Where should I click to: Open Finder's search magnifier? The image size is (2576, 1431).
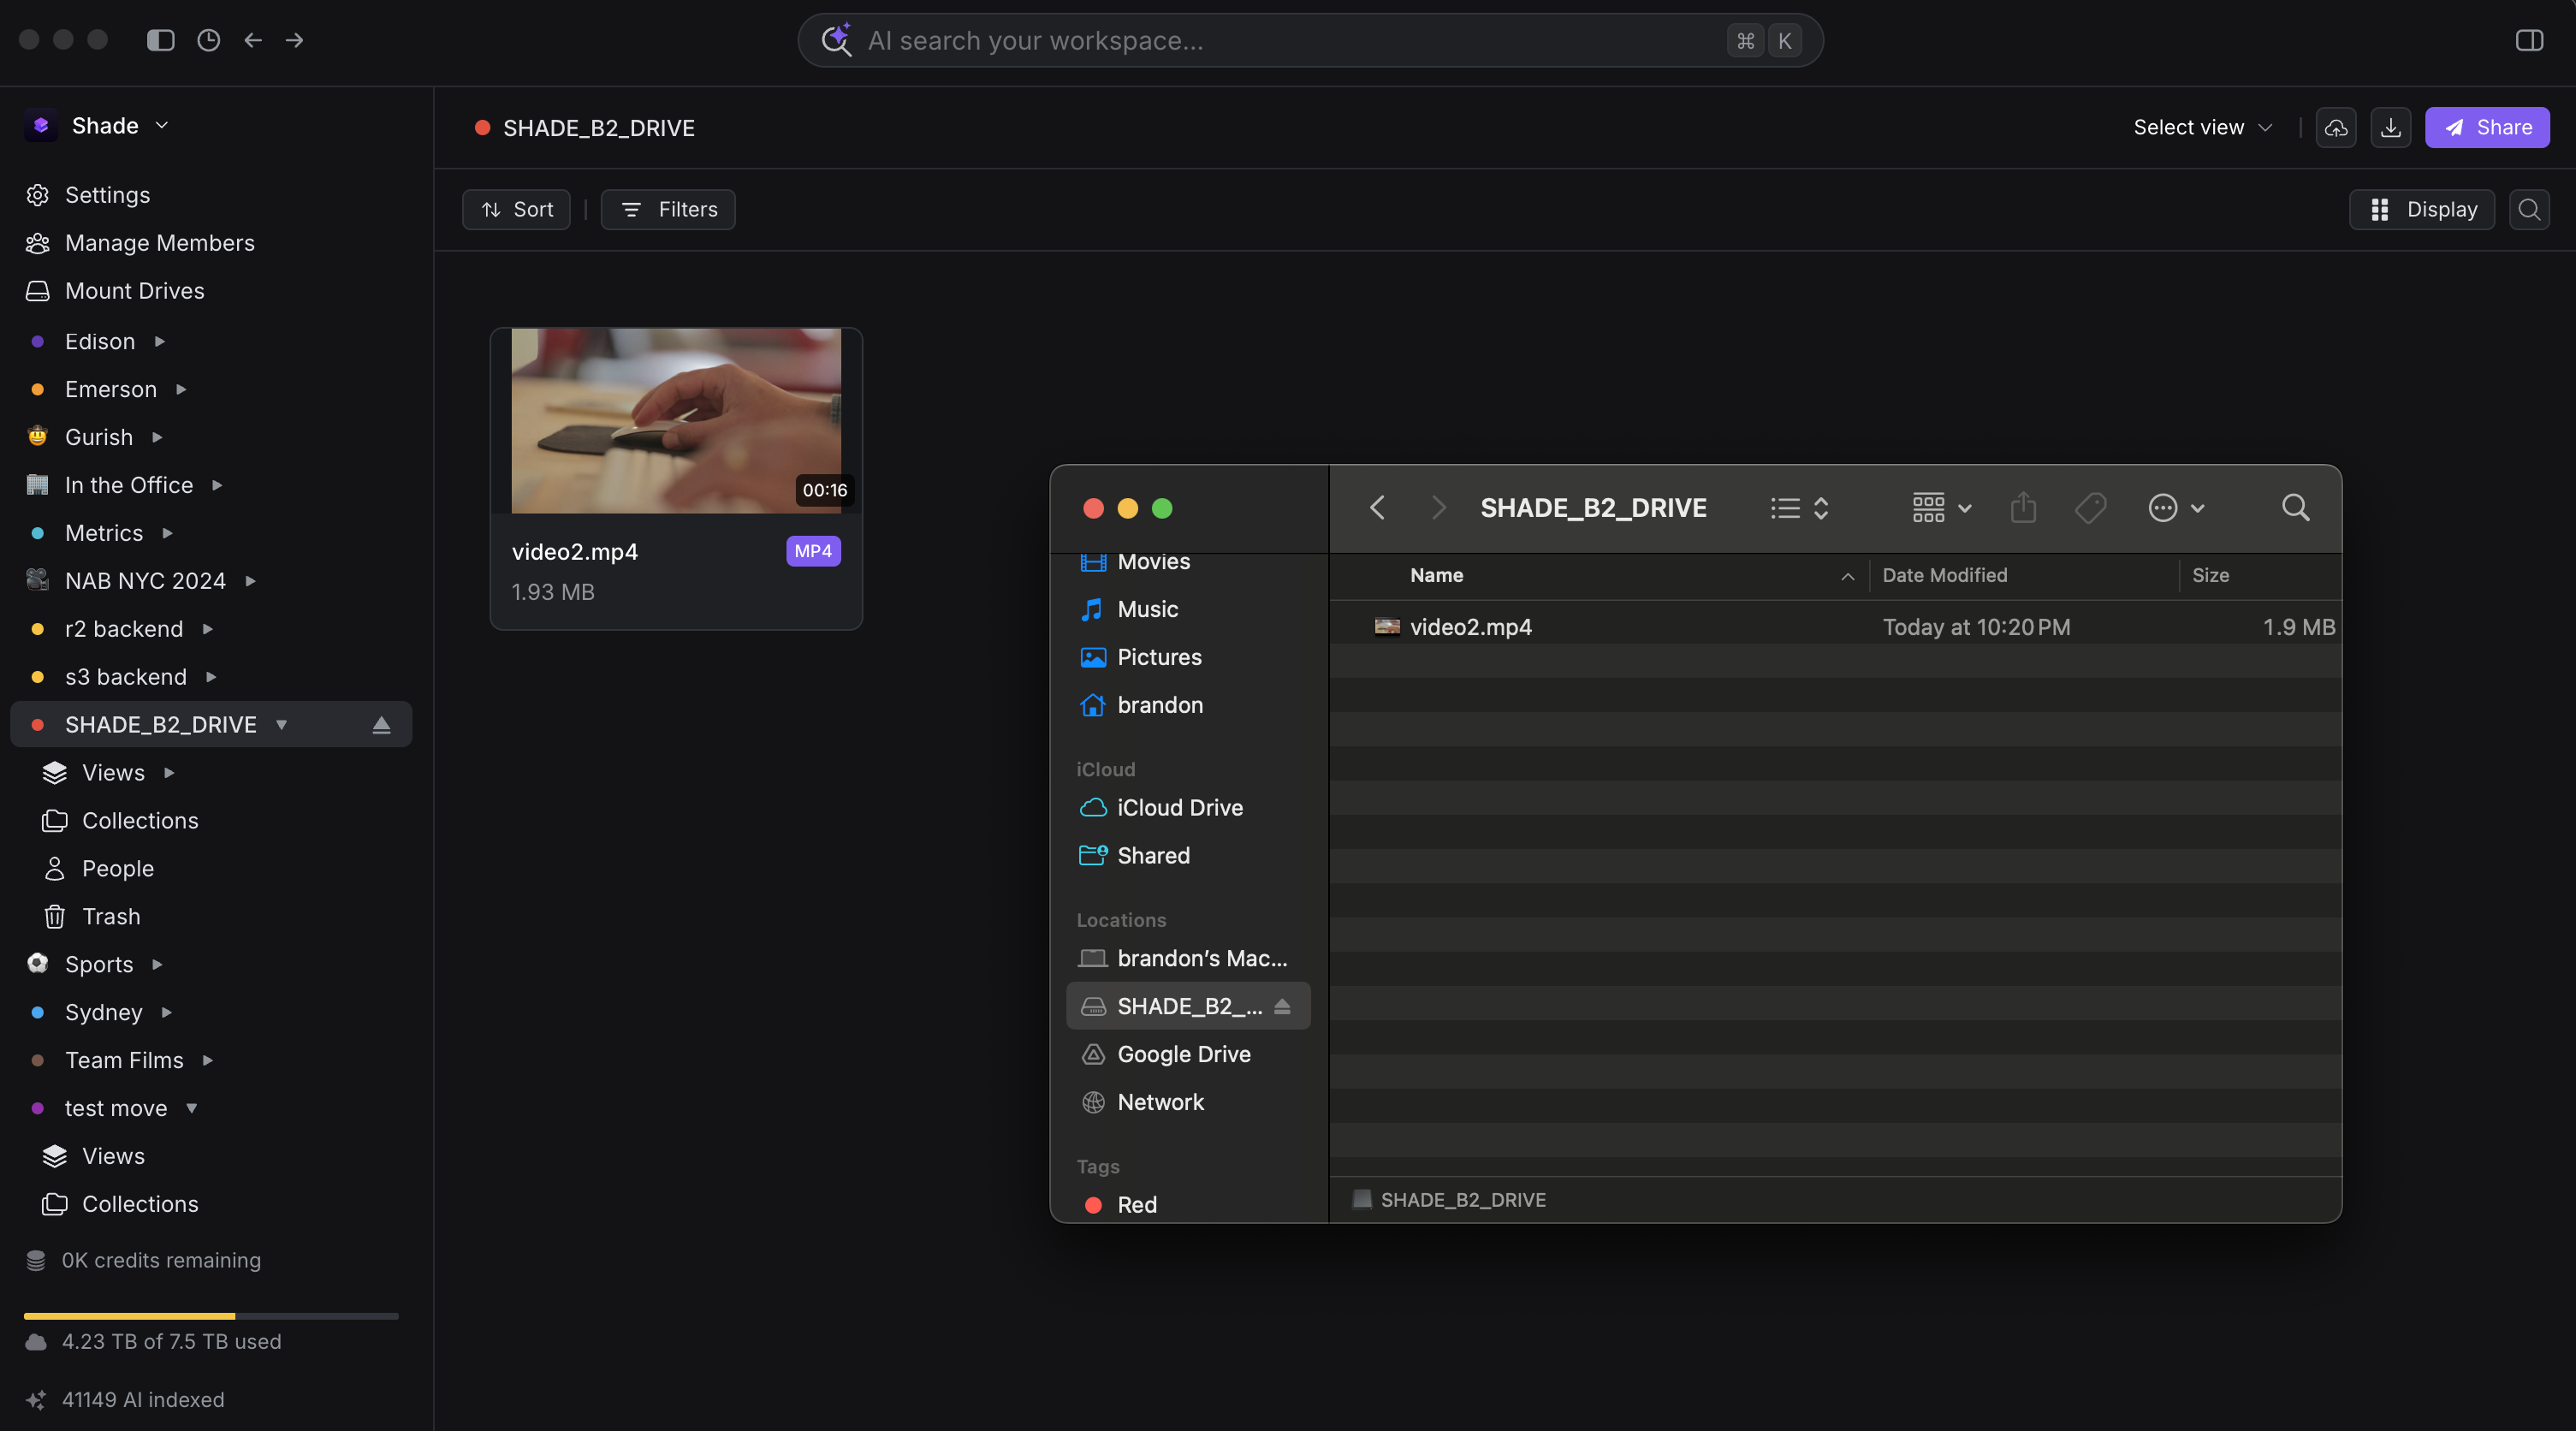(2295, 508)
